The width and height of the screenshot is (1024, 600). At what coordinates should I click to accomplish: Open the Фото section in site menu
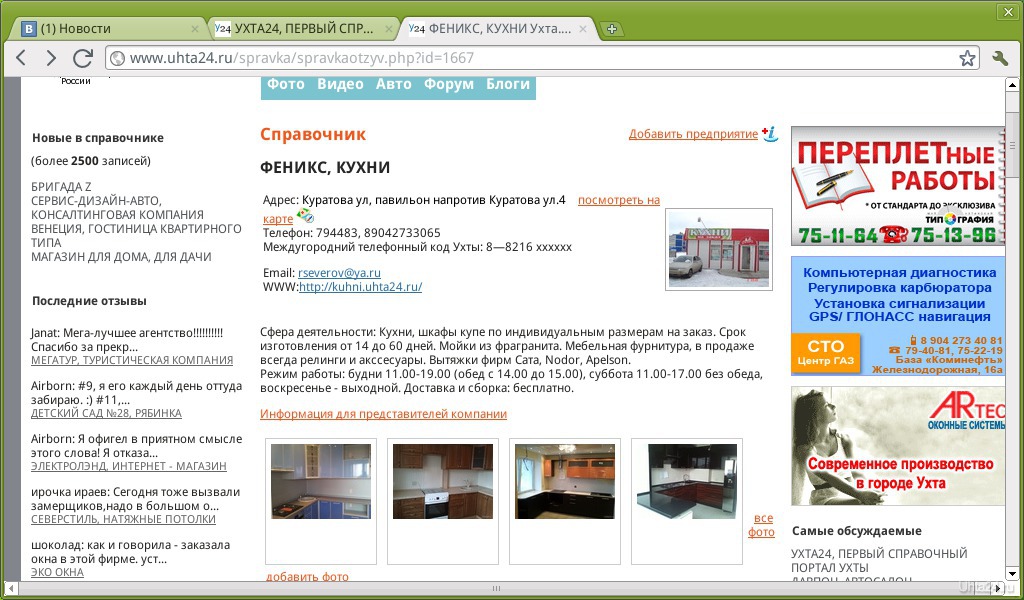coord(286,84)
